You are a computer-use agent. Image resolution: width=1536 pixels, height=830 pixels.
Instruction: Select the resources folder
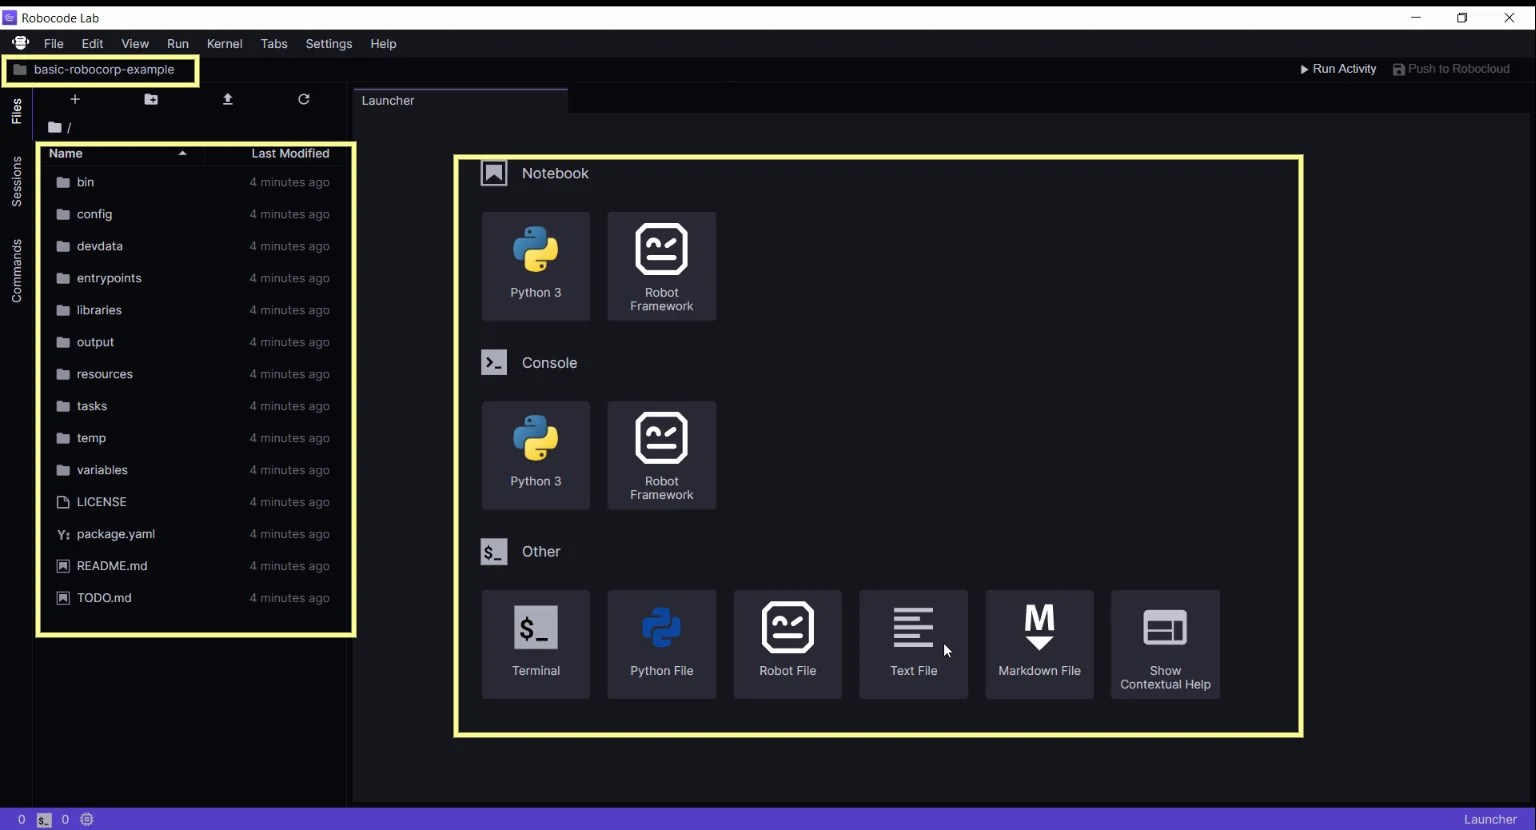click(195, 374)
